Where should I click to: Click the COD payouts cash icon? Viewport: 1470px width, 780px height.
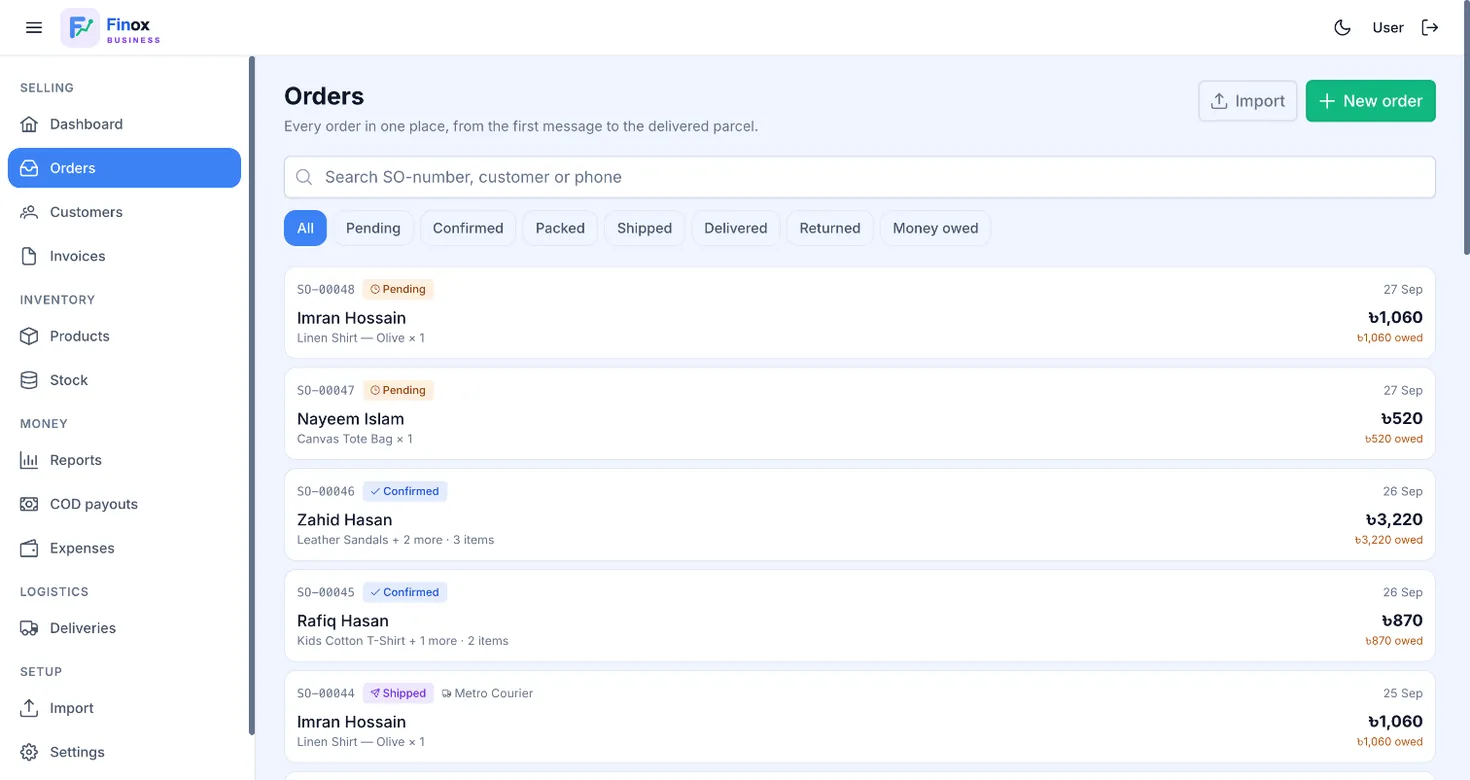[x=29, y=504]
